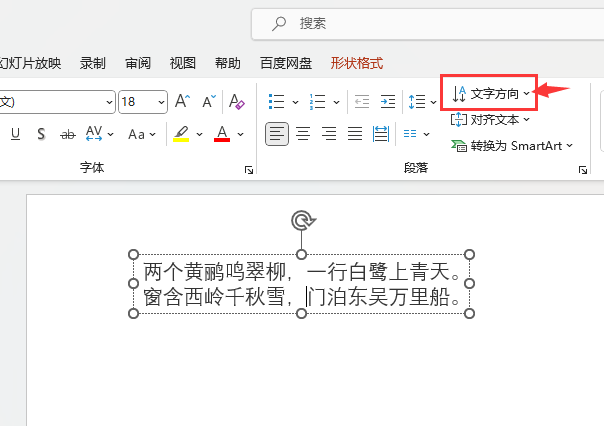Open the columns options button

(416, 134)
